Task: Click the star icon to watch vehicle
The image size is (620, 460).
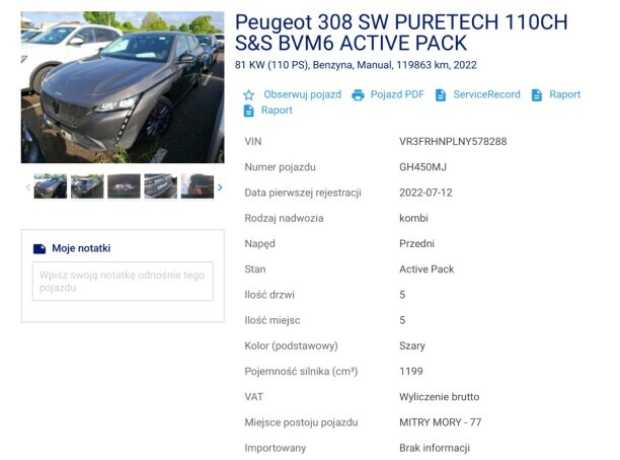Action: (249, 95)
